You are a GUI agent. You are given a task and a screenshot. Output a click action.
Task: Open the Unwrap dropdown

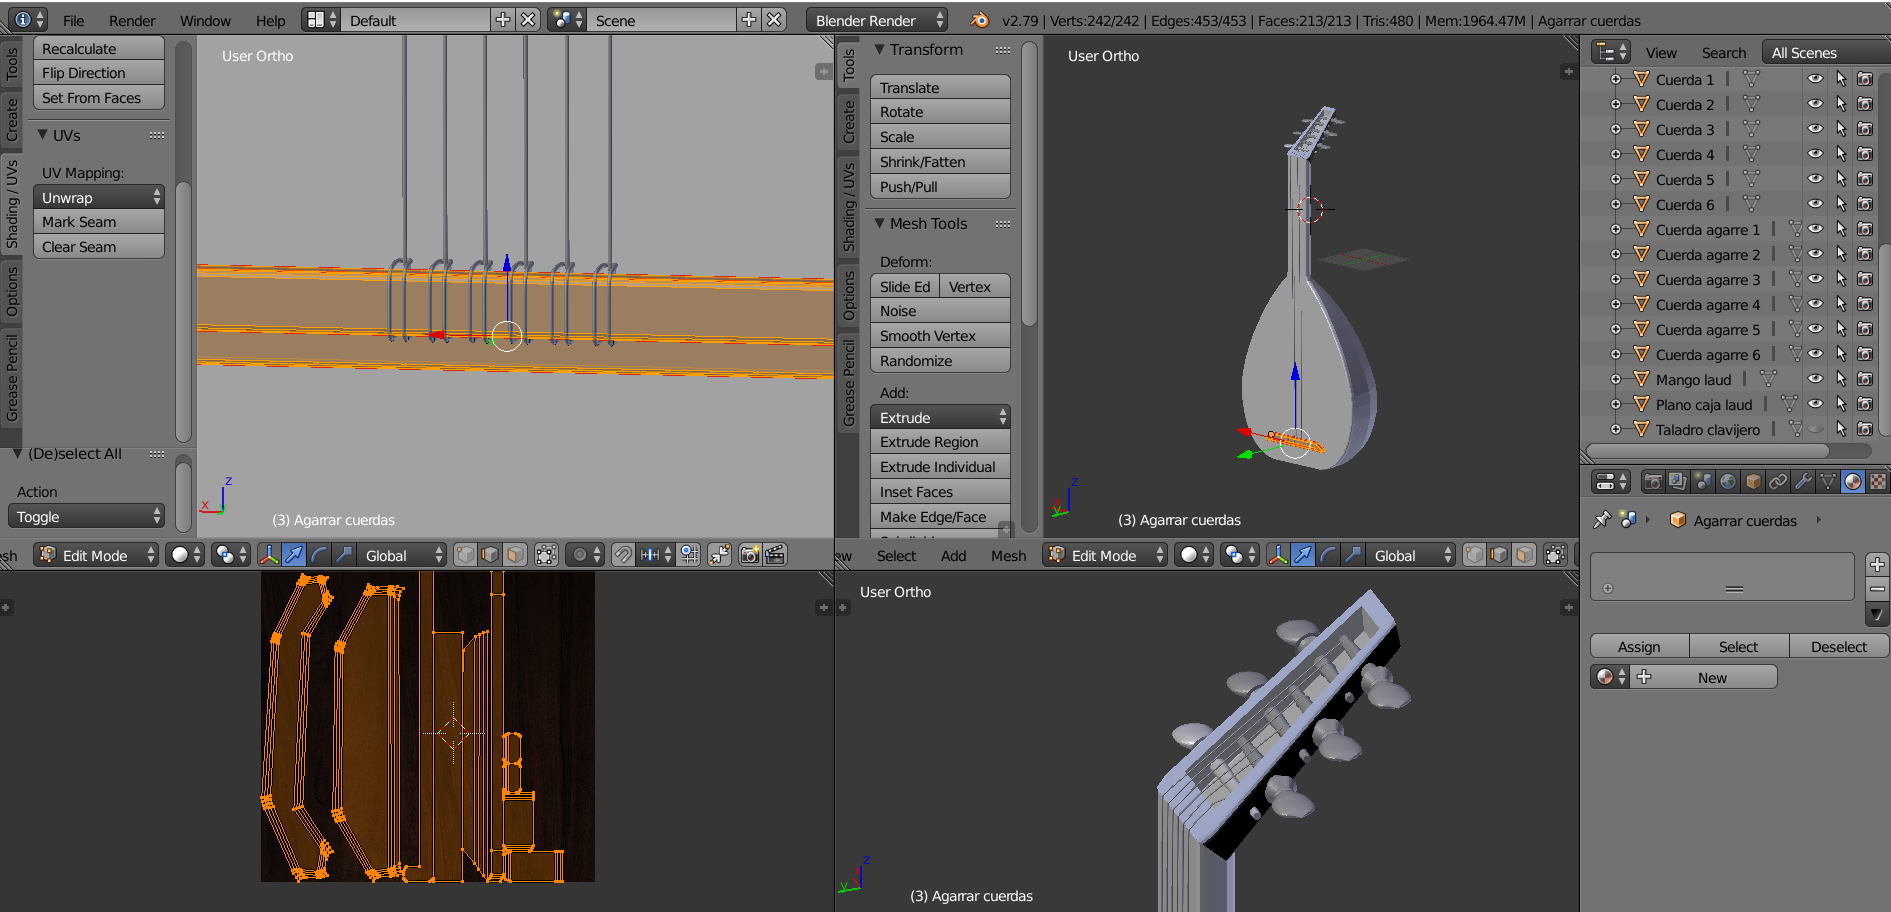(99, 198)
